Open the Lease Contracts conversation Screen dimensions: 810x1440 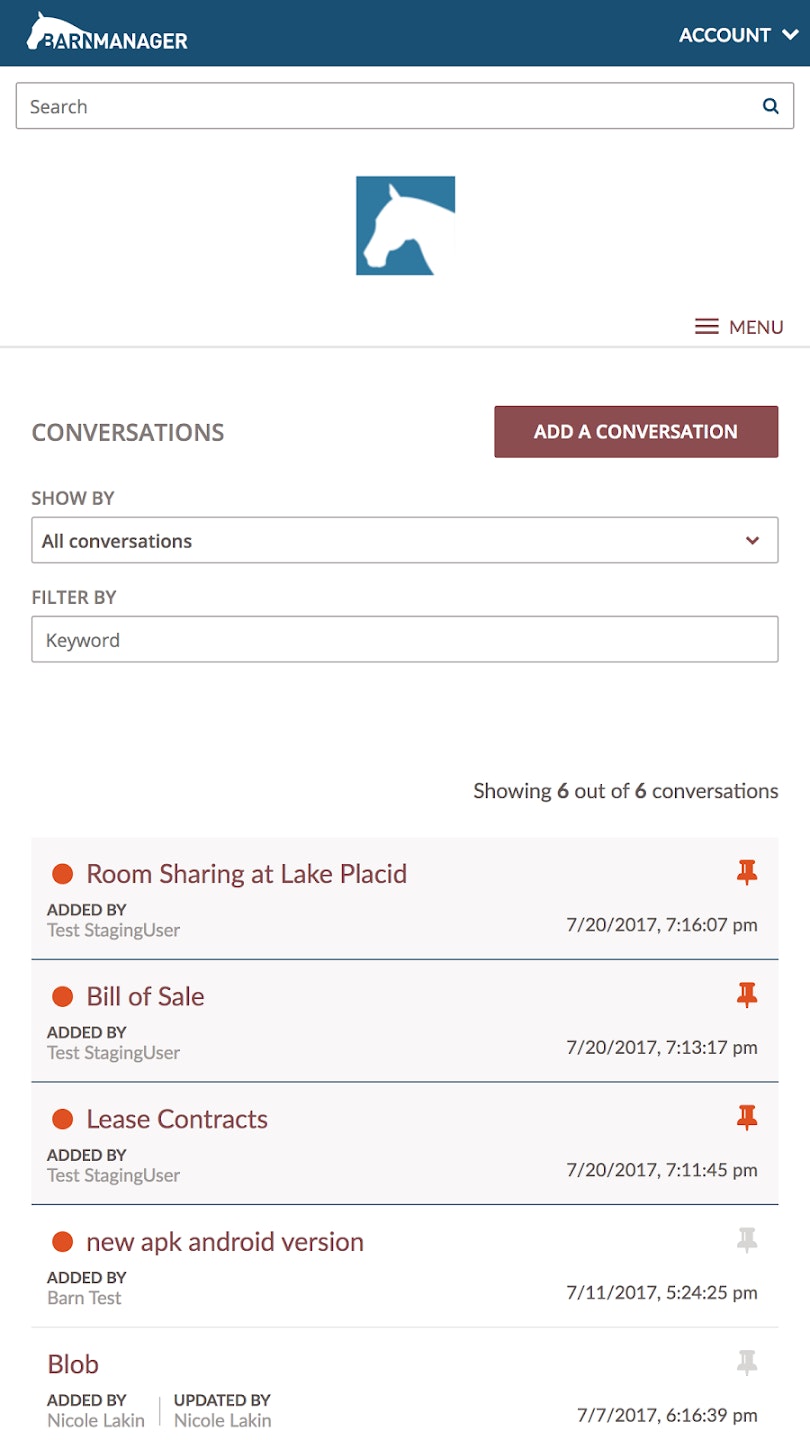point(177,1119)
